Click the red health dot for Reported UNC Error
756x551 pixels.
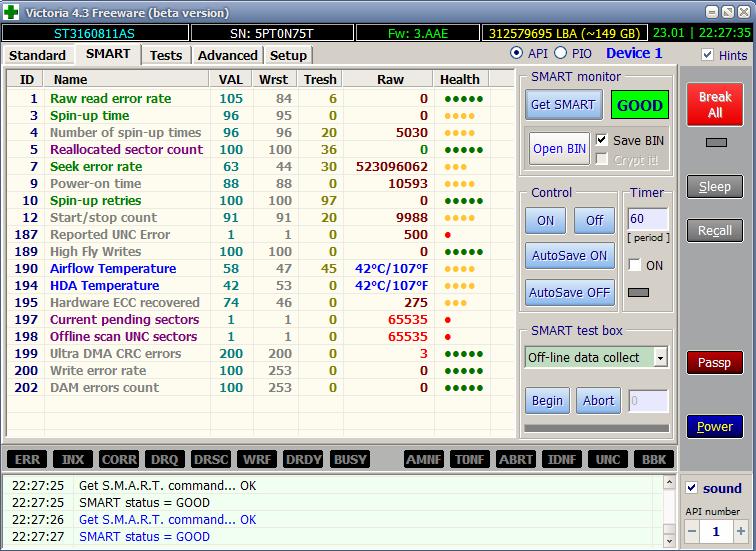pyautogui.click(x=448, y=235)
